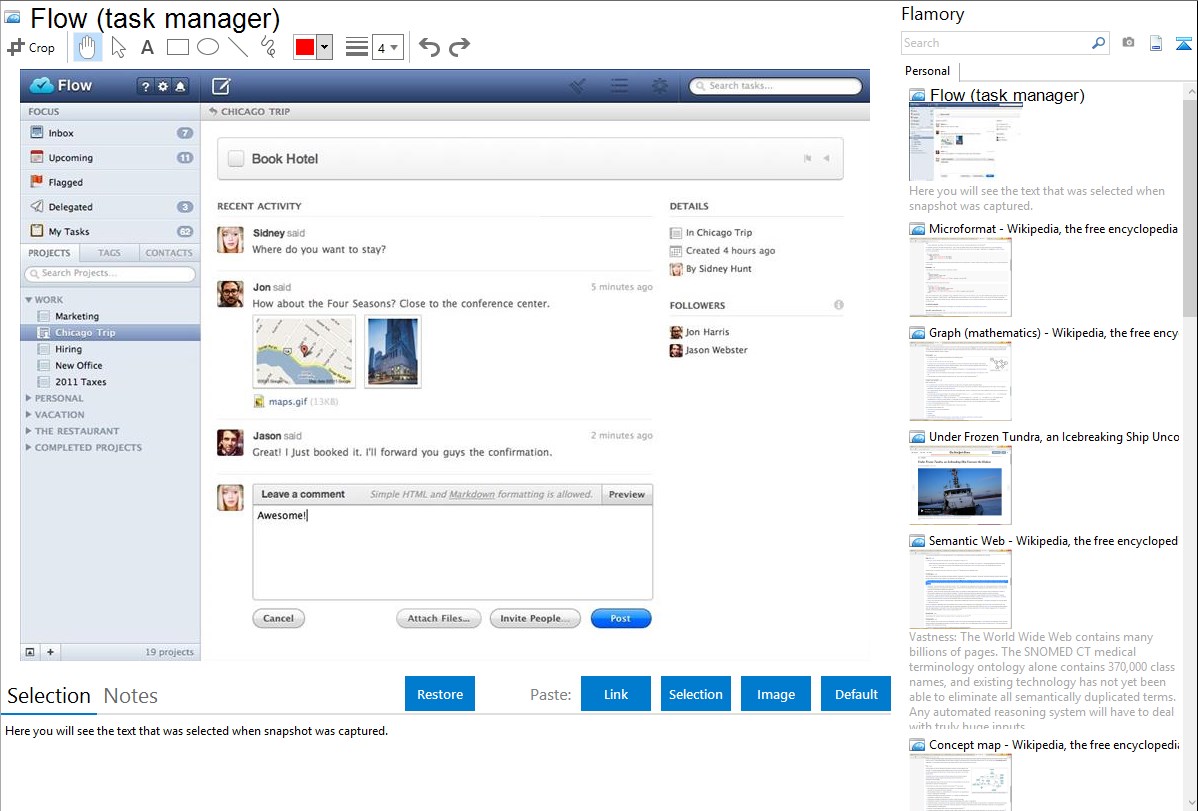Click Attach Files button
The image size is (1198, 811).
(x=439, y=618)
